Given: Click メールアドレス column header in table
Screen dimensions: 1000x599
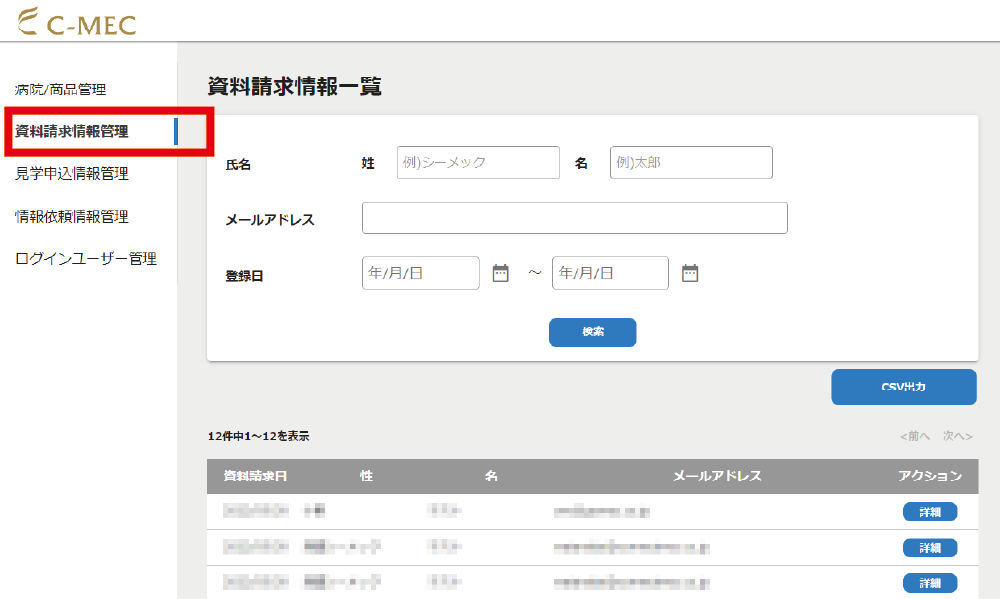Looking at the screenshot, I should pyautogui.click(x=717, y=476).
